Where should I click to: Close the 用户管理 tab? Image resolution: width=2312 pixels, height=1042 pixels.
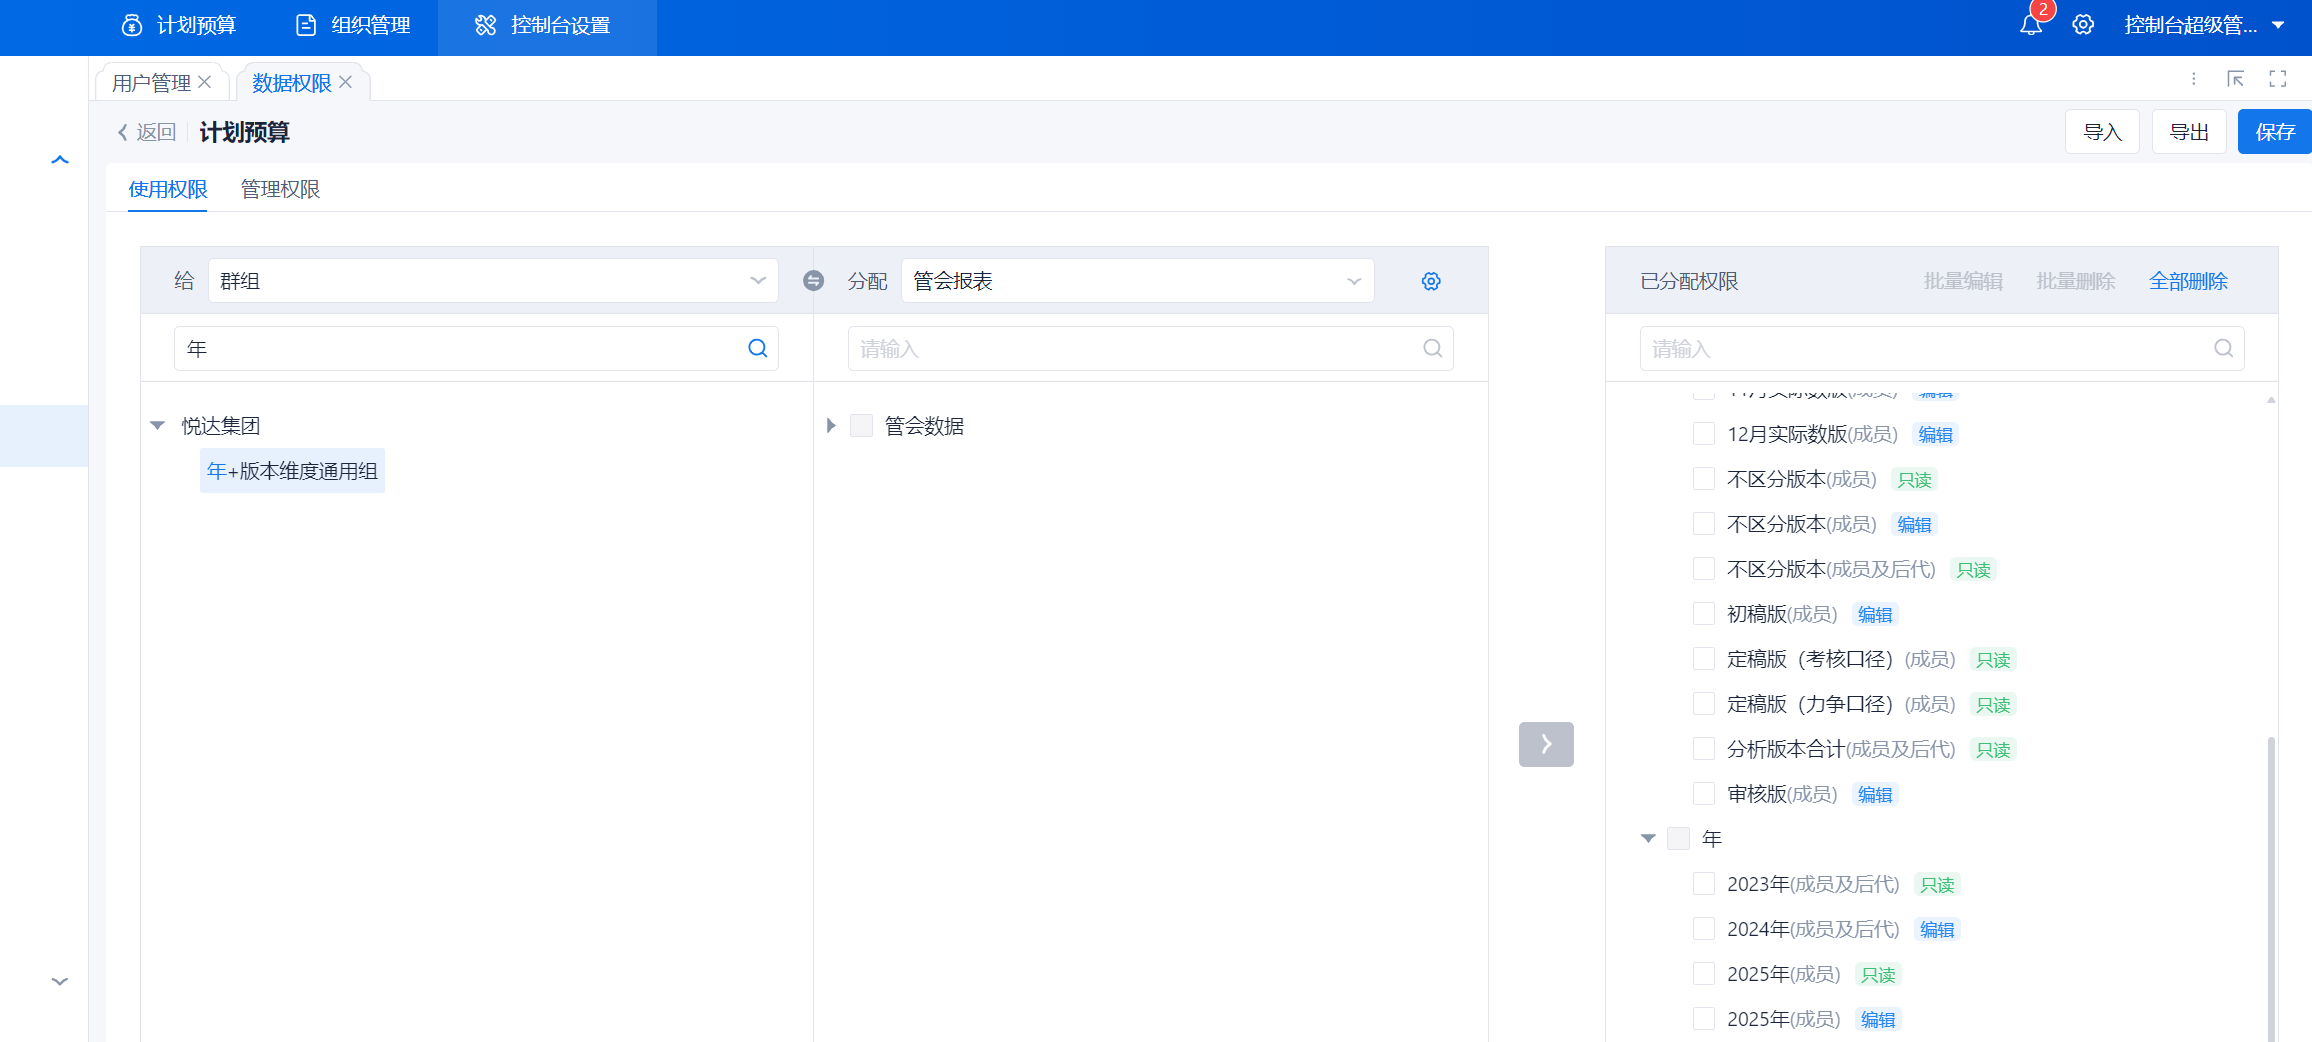(205, 82)
